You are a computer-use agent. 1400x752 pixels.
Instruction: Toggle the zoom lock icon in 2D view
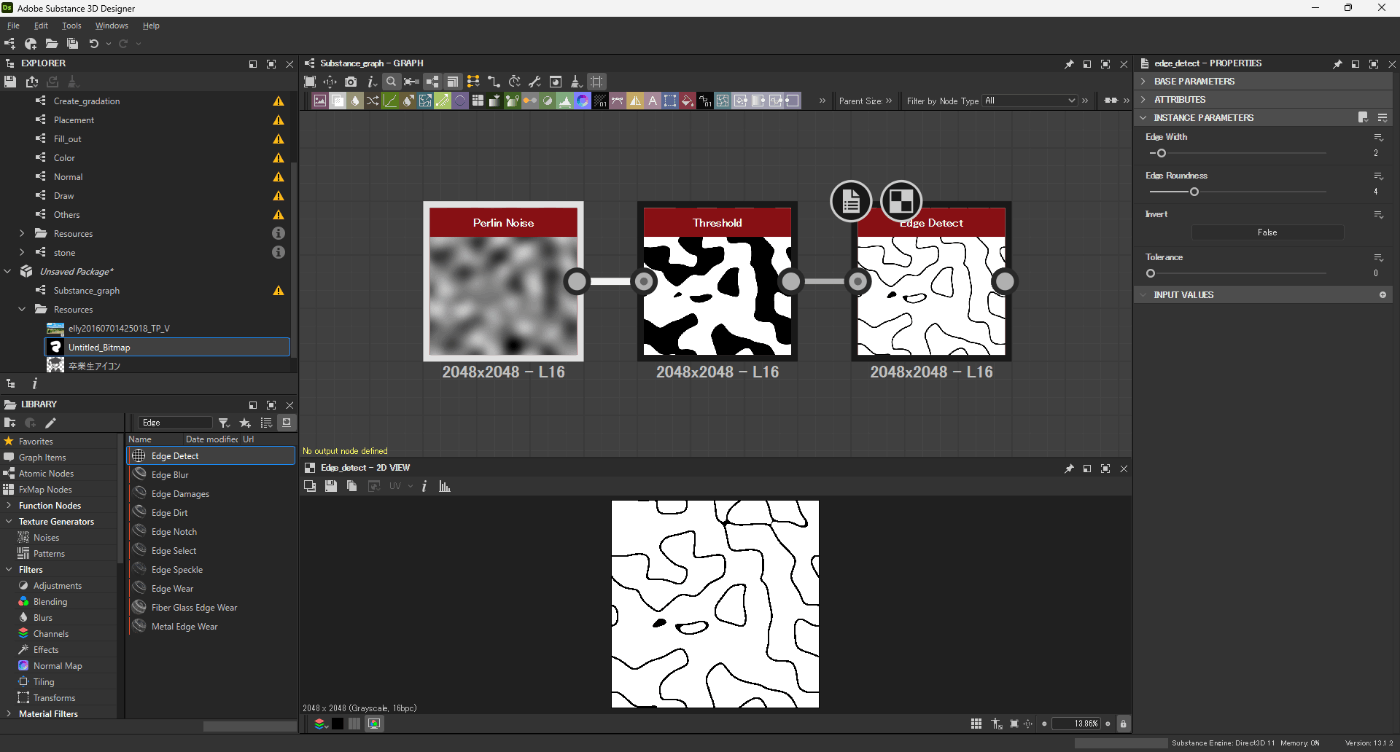click(x=1123, y=724)
